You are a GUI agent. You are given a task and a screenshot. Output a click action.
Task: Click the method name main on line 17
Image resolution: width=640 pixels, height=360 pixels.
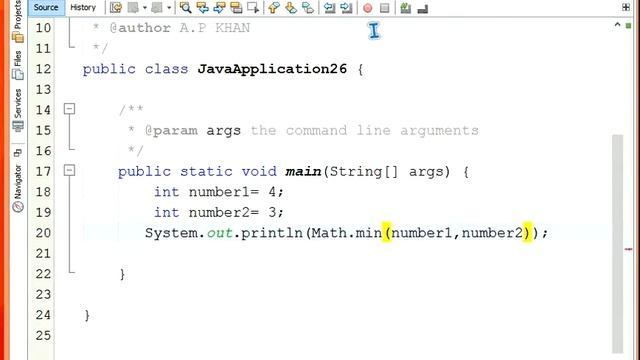click(303, 171)
